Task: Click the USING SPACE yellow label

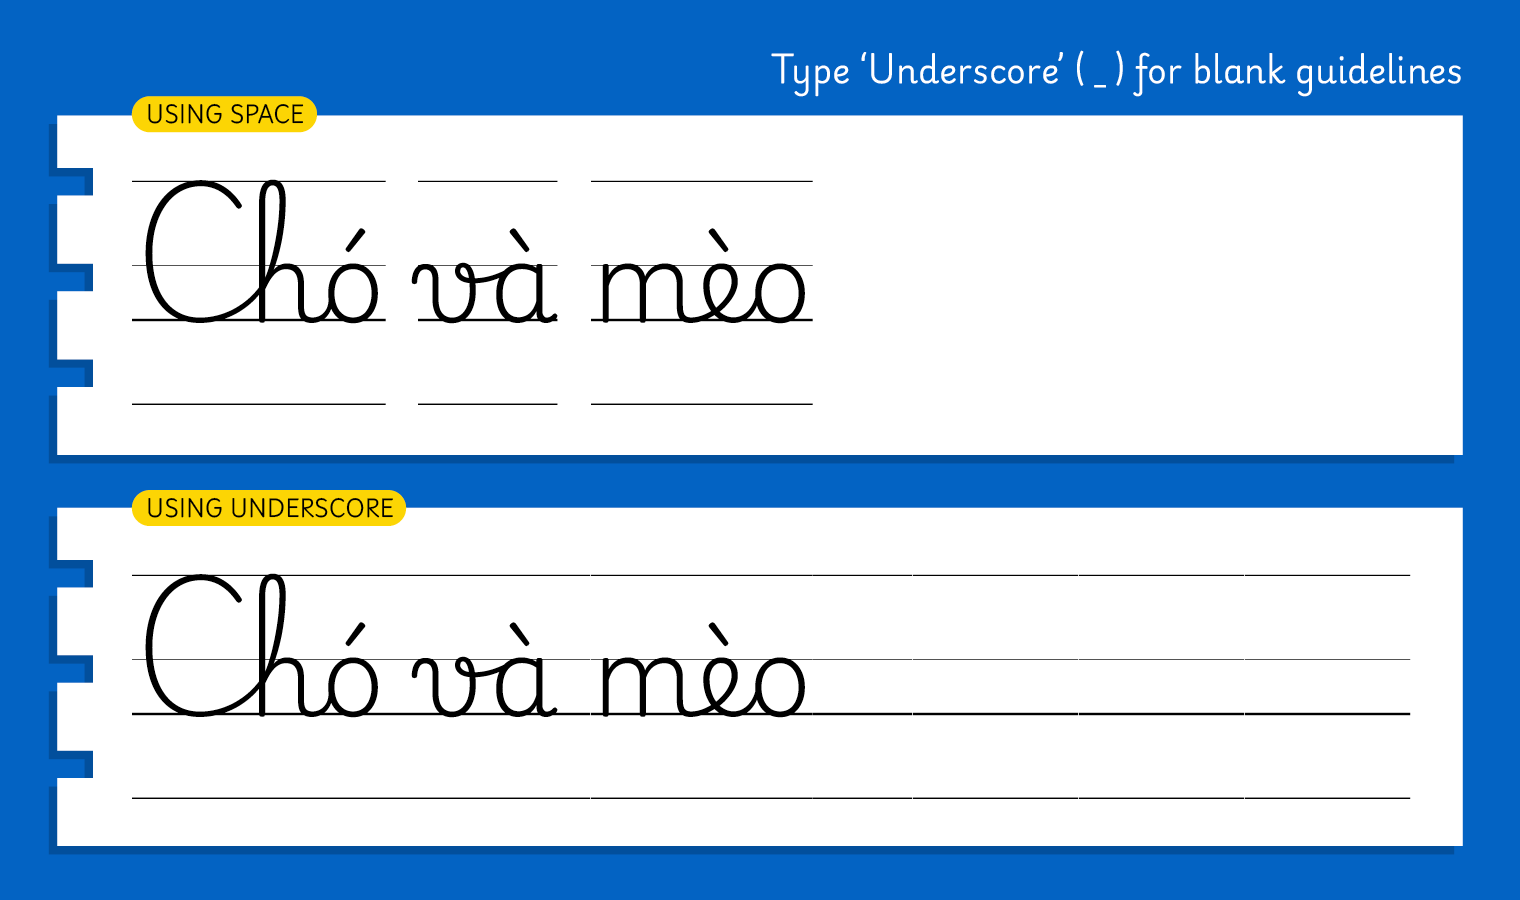Action: click(224, 114)
